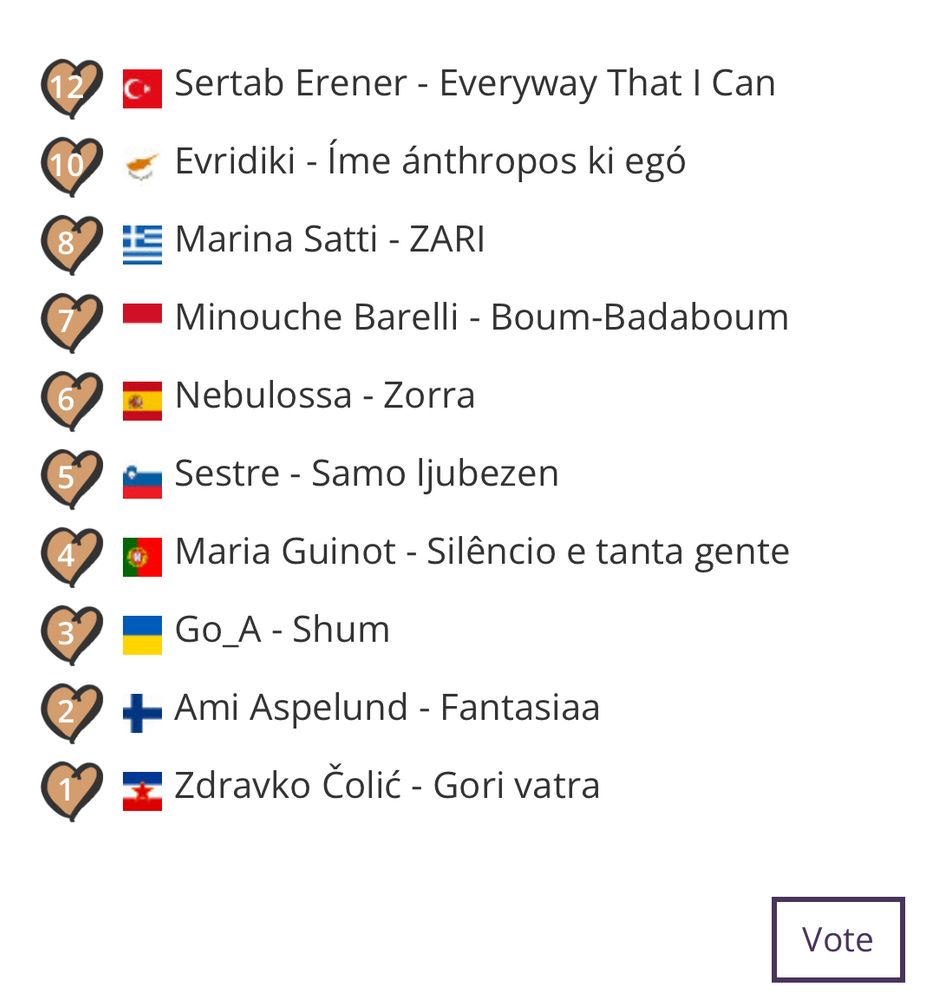Select Minouche Barelli - Boum-Badaboum entry
The height and width of the screenshot is (1000, 951).
[x=482, y=317]
